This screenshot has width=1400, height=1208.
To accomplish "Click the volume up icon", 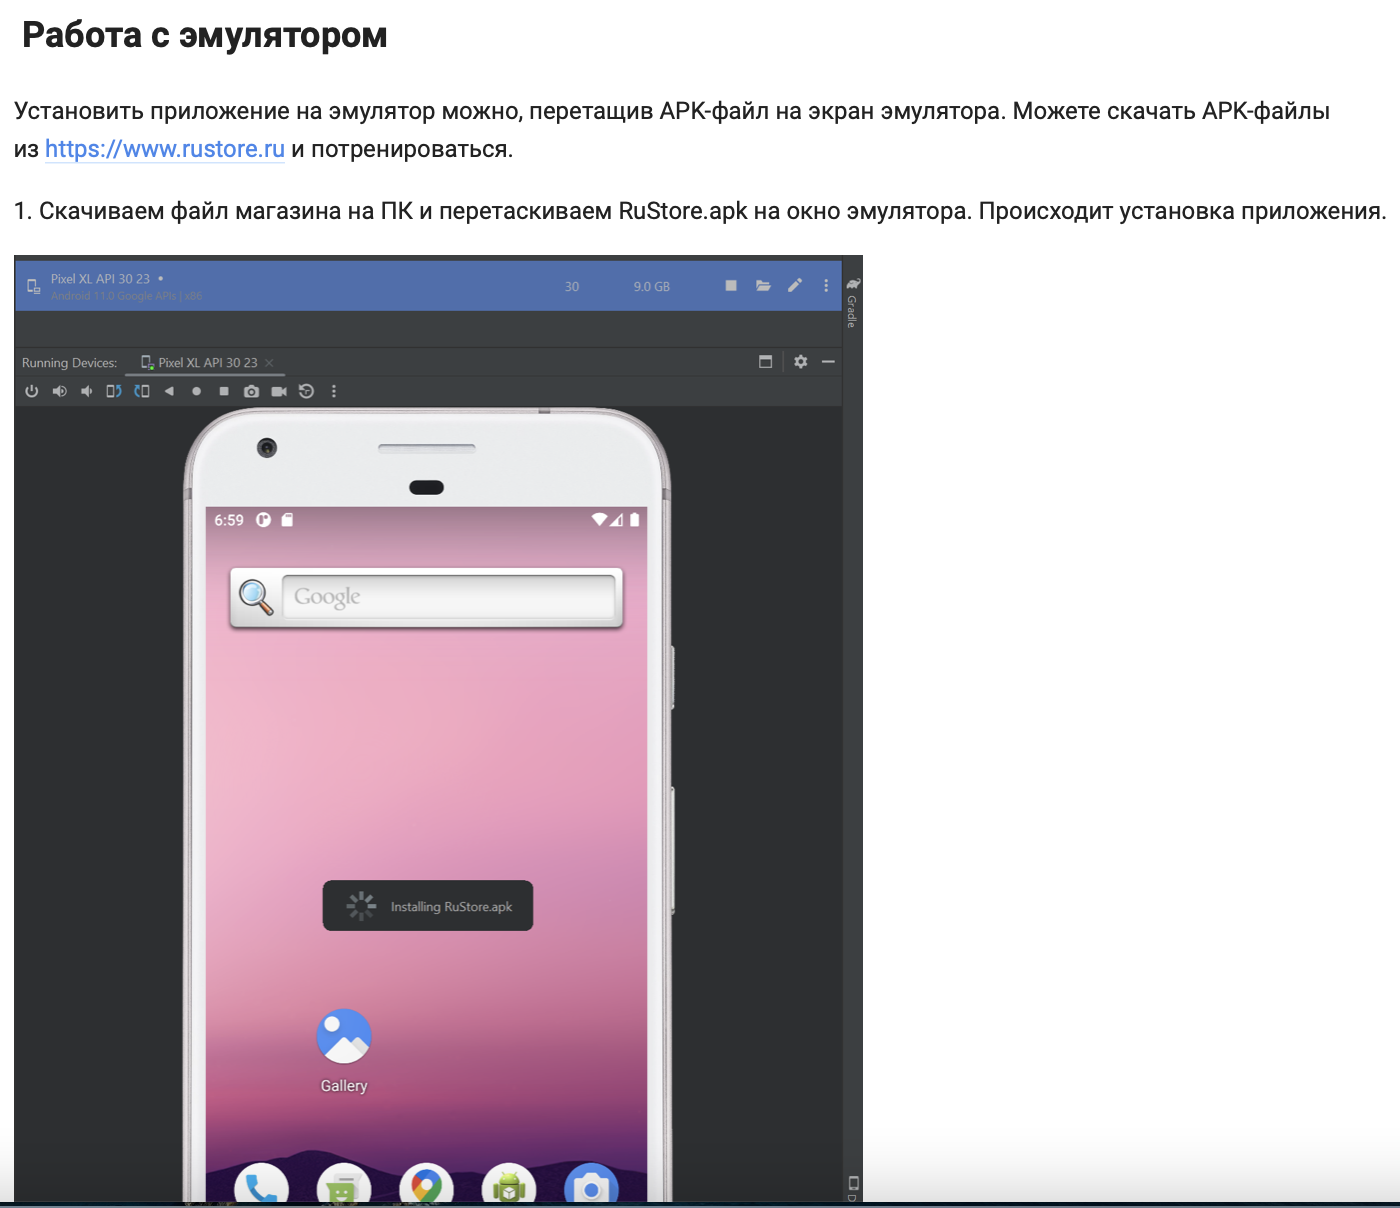I will point(59,391).
